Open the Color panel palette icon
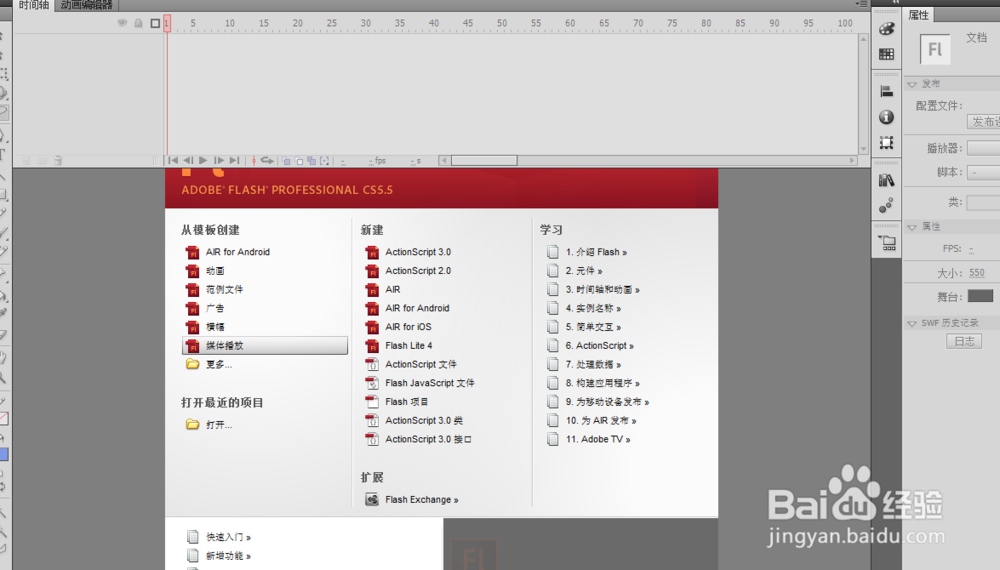This screenshot has width=1000, height=570. pyautogui.click(x=886, y=29)
